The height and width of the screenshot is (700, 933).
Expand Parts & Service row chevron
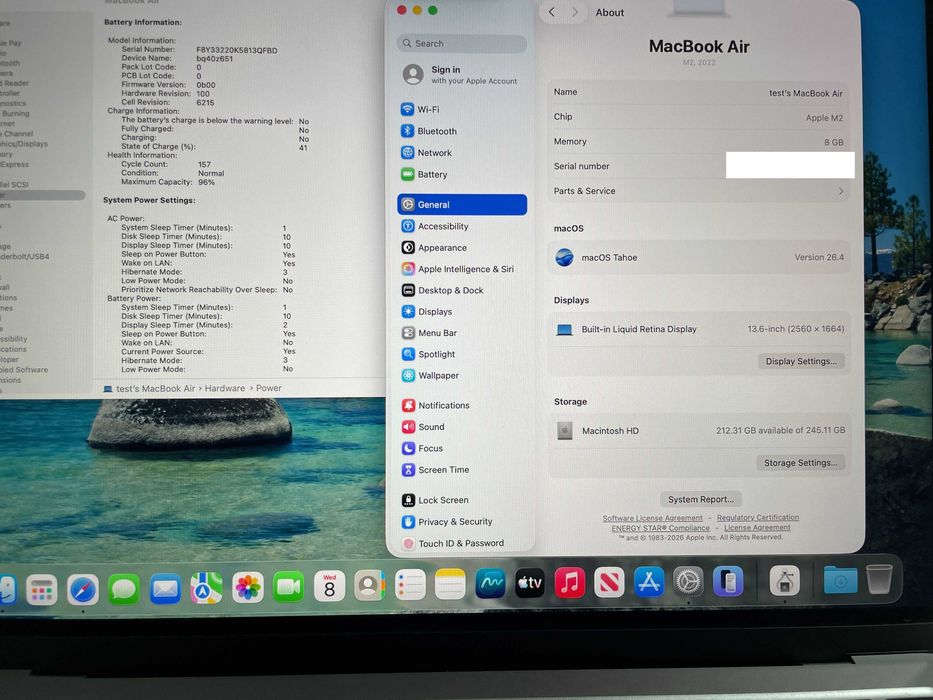pos(841,191)
